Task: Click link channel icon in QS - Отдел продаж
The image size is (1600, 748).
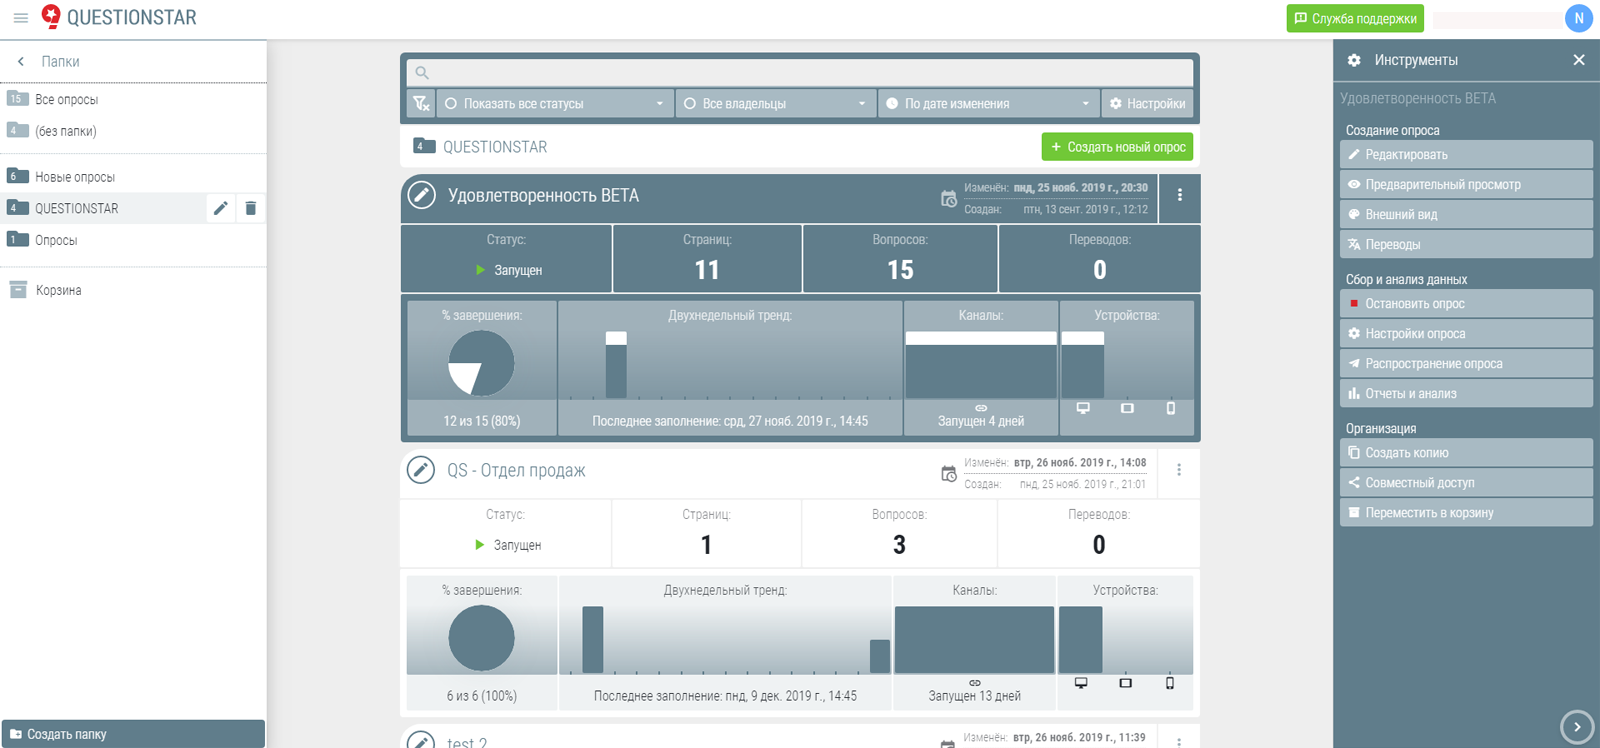Action: pyautogui.click(x=975, y=683)
